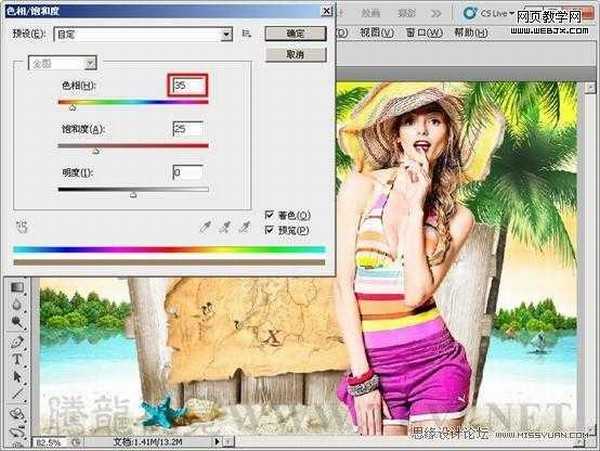
Task: Toggle the Colorize (着色) checkbox
Action: [270, 215]
